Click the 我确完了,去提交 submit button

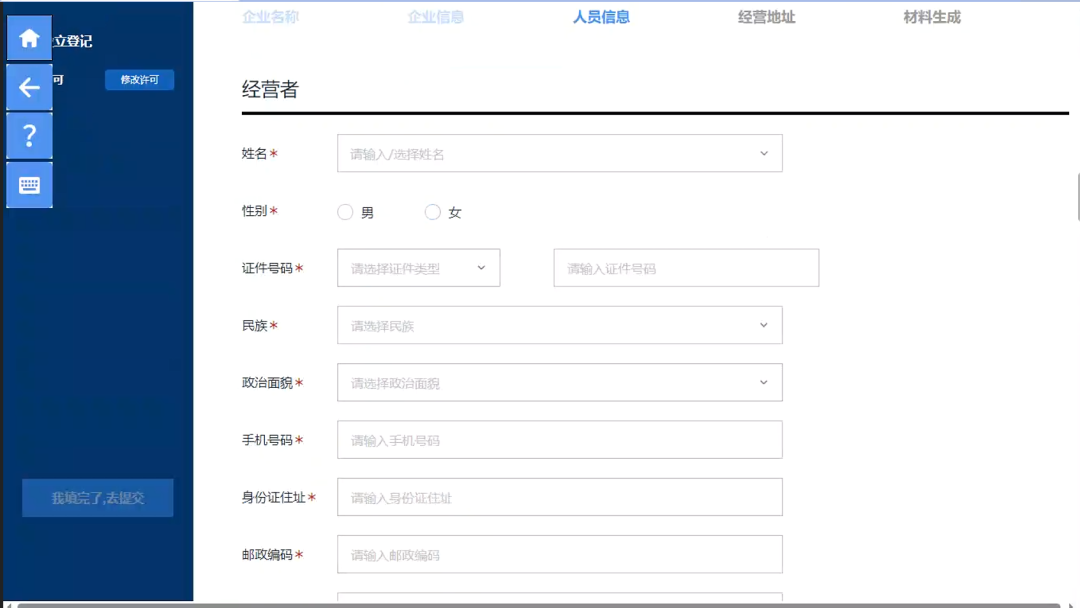point(97,497)
